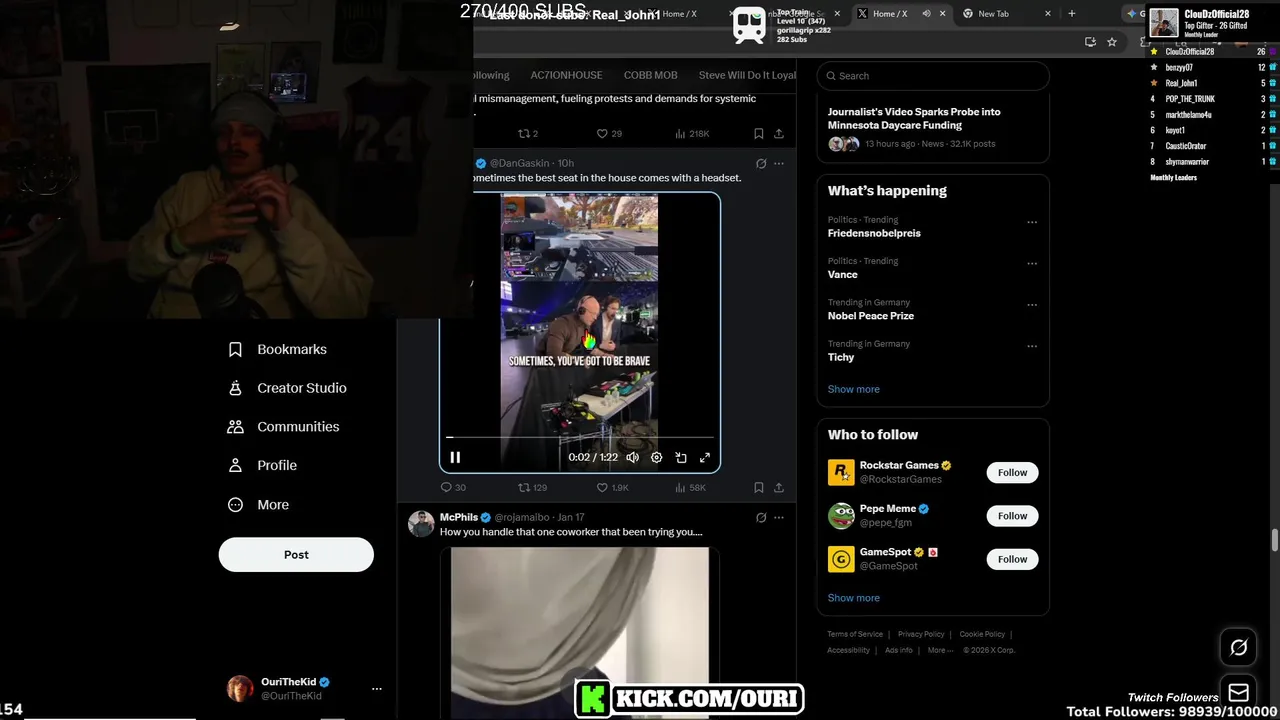Open Rockstar Games profile icon
Viewport: 1280px width, 720px height.
(841, 472)
